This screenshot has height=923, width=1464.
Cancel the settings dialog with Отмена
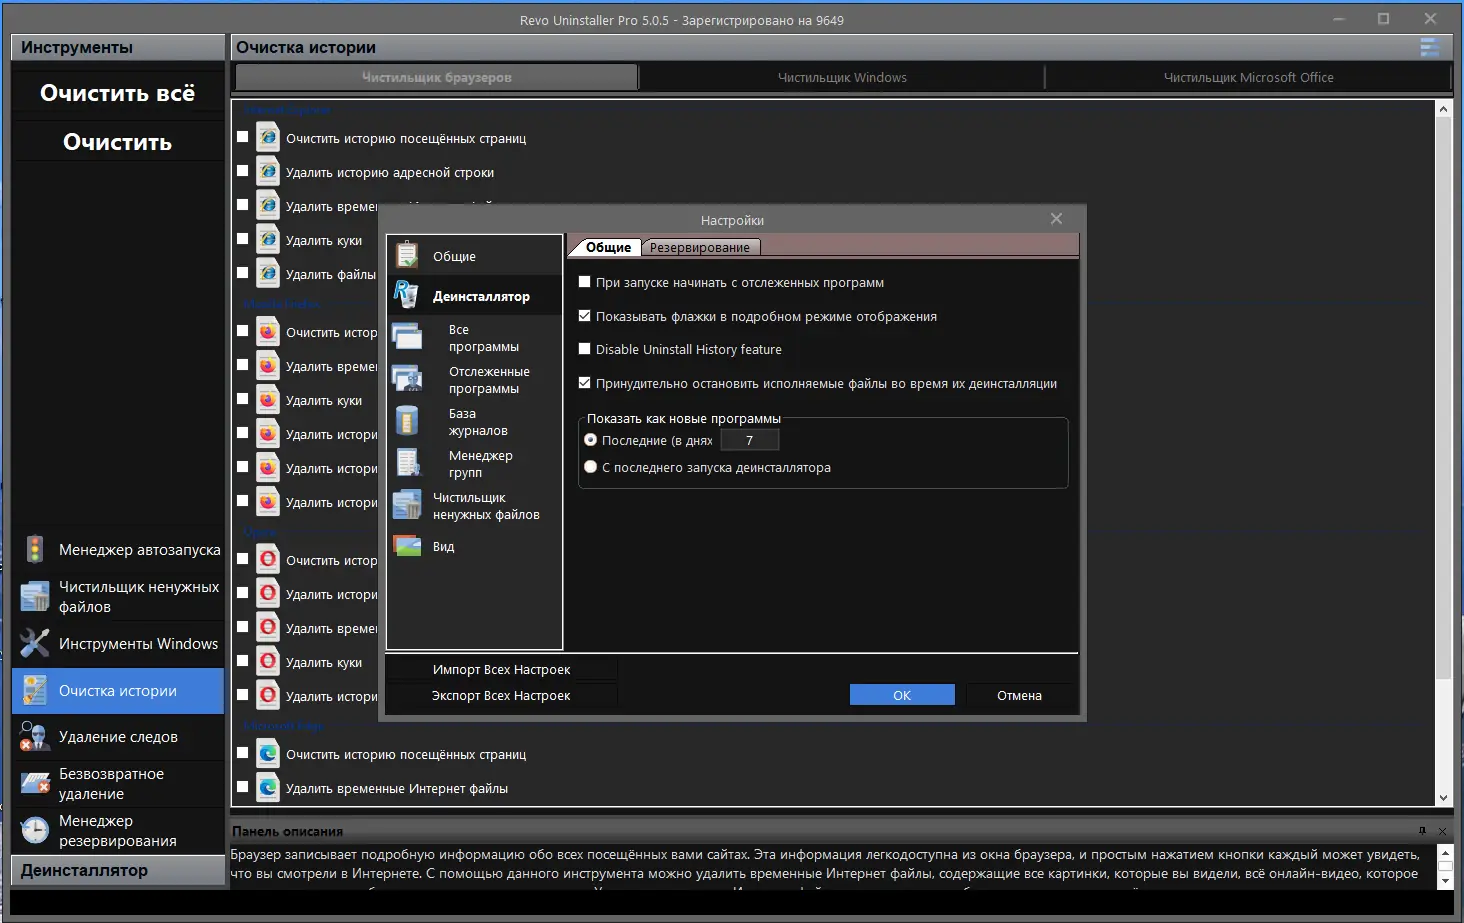(1019, 695)
